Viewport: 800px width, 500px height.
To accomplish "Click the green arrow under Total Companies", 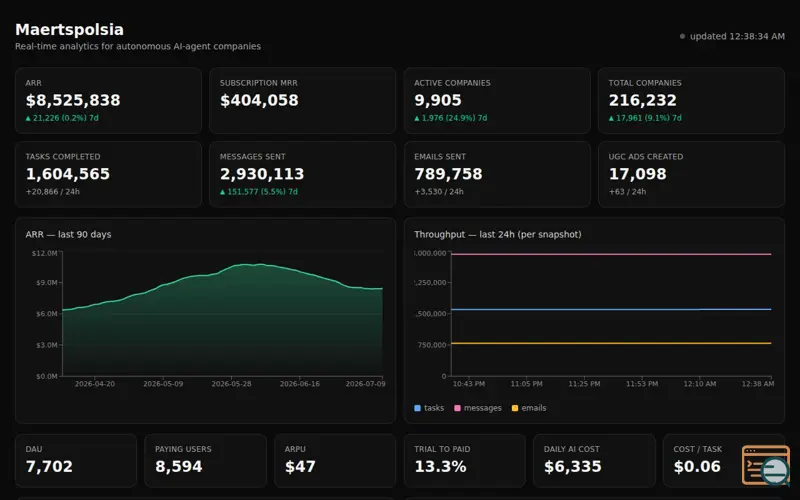I will click(611, 118).
